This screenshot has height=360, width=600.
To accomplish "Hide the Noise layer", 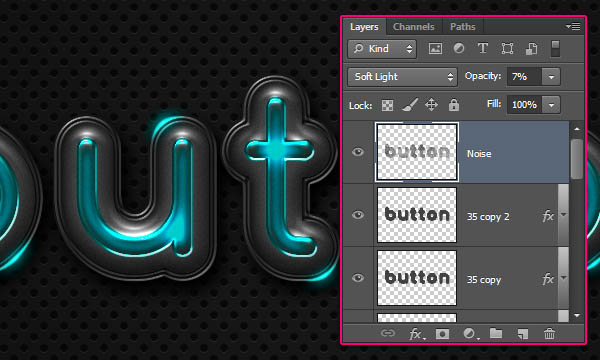I will tap(358, 152).
